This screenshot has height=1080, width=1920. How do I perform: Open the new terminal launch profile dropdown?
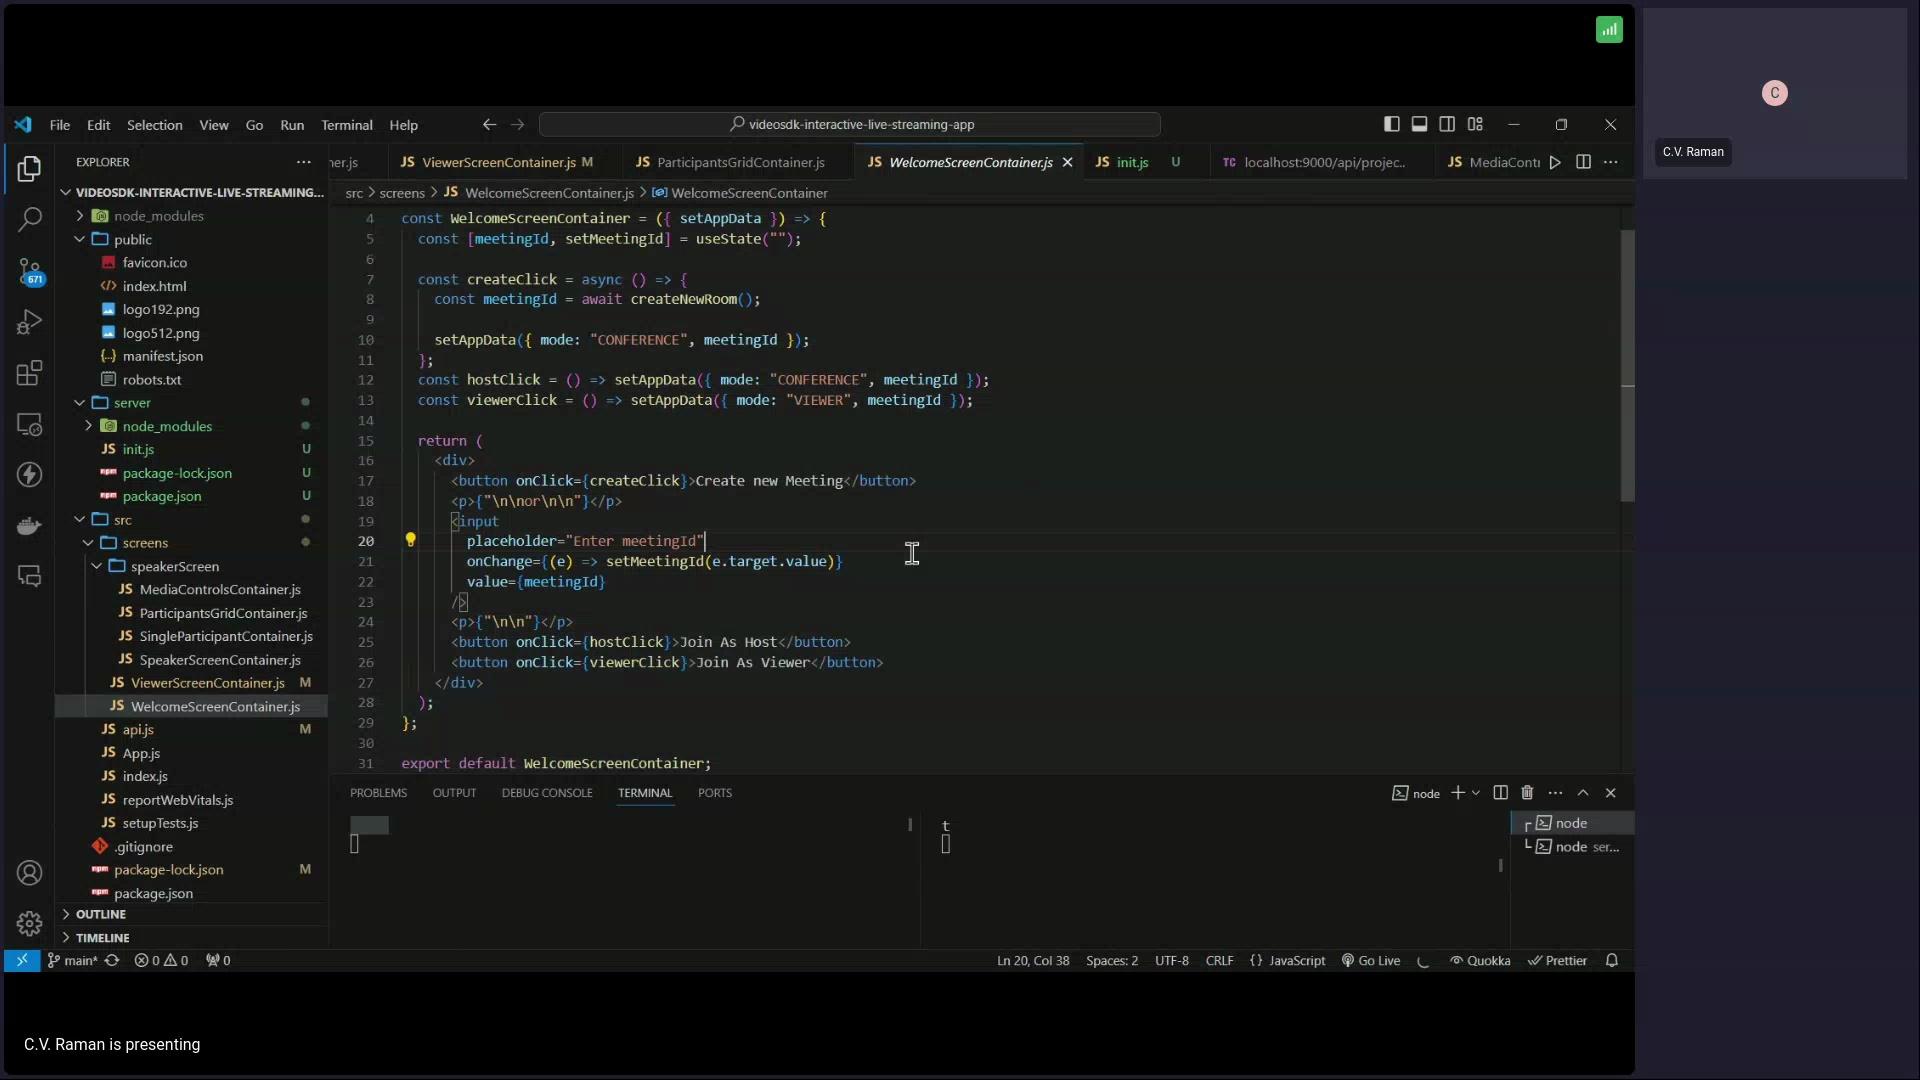click(x=1476, y=793)
